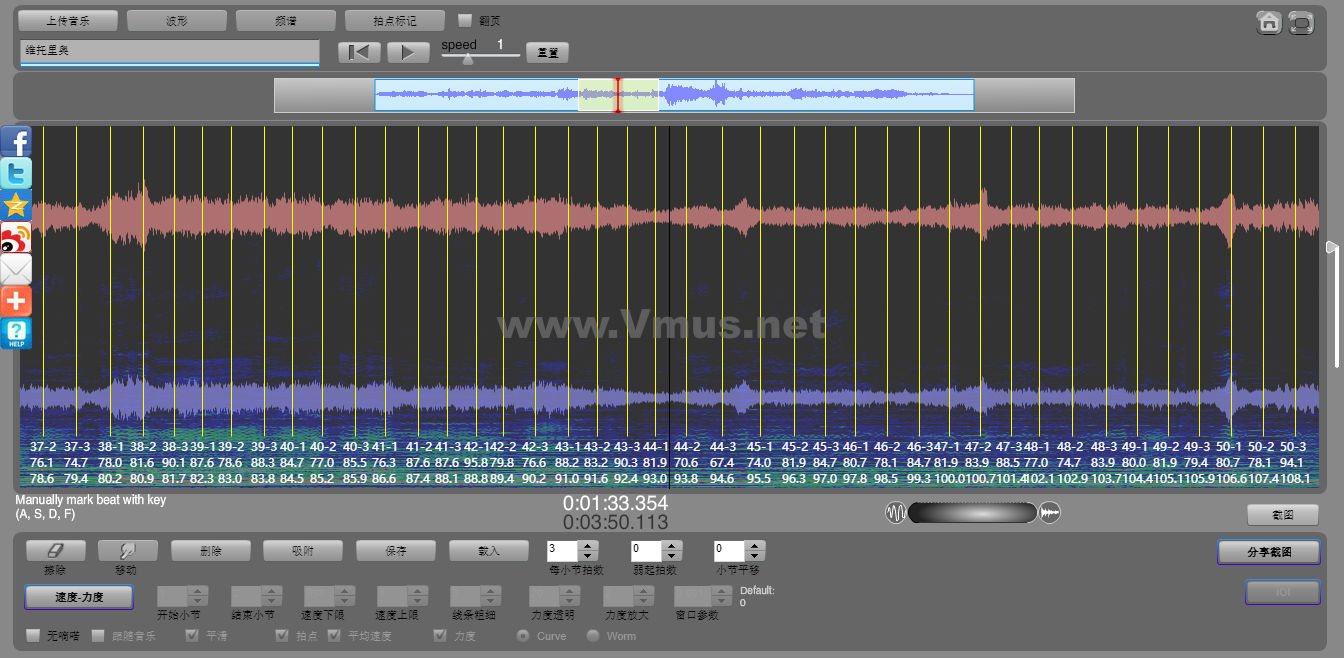This screenshot has width=1344, height=658.
Task: Increase the 小节平移 stepper value
Action: click(755, 546)
